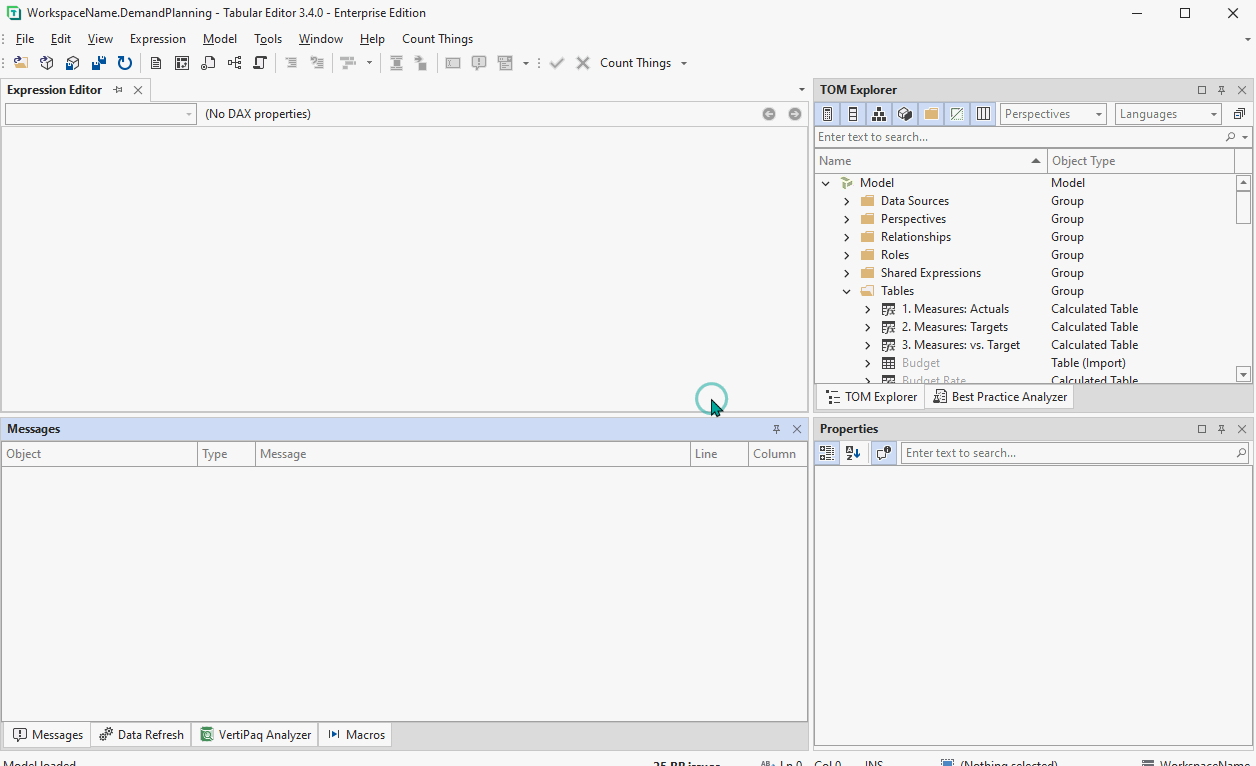Create new DAX query document icon
1256x766 pixels.
click(156, 63)
